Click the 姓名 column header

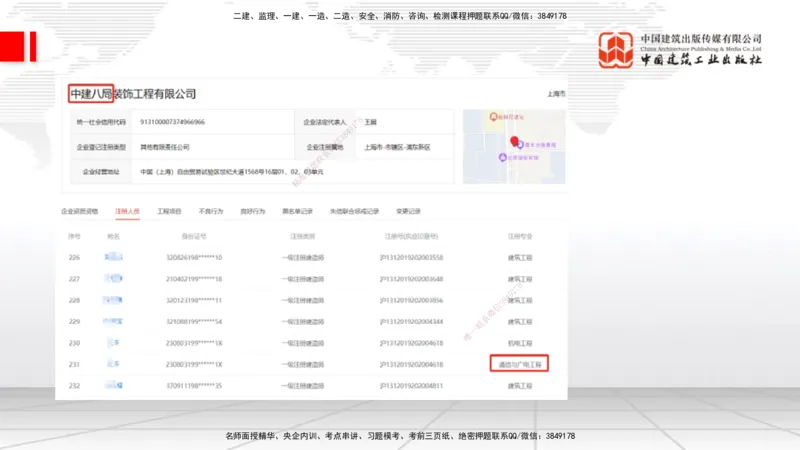113,236
